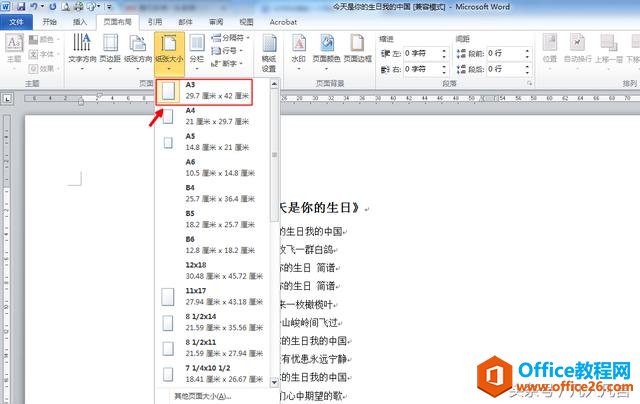The image size is (640, 404).
Task: Open theme Fonts (字体) option
Action: coord(43,54)
